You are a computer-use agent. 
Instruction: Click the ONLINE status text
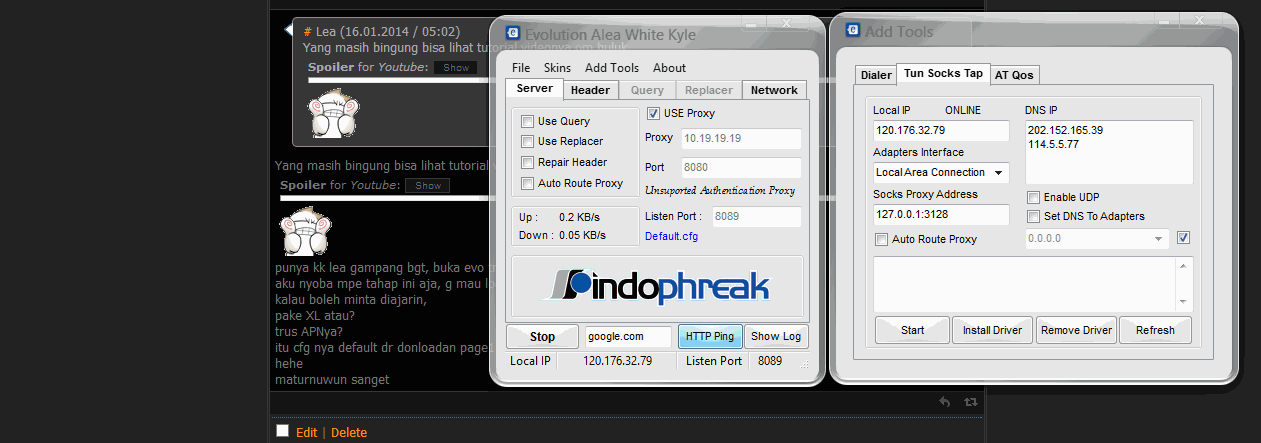point(963,110)
